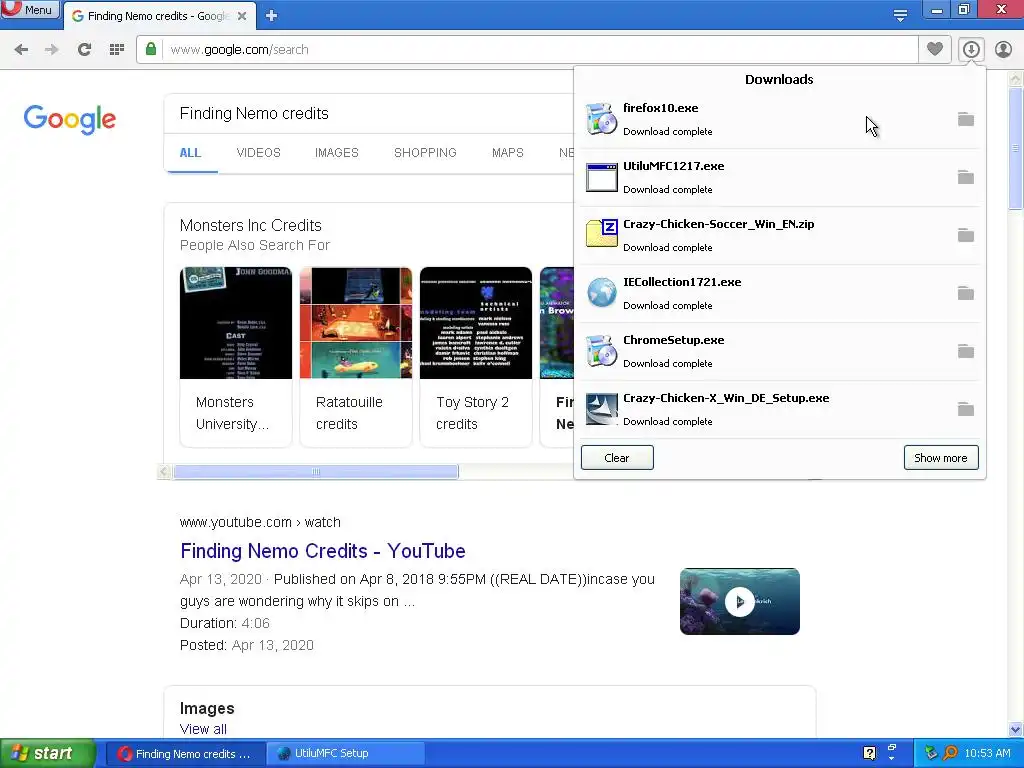Open a new tab with plus button
The width and height of the screenshot is (1024, 768).
[272, 16]
